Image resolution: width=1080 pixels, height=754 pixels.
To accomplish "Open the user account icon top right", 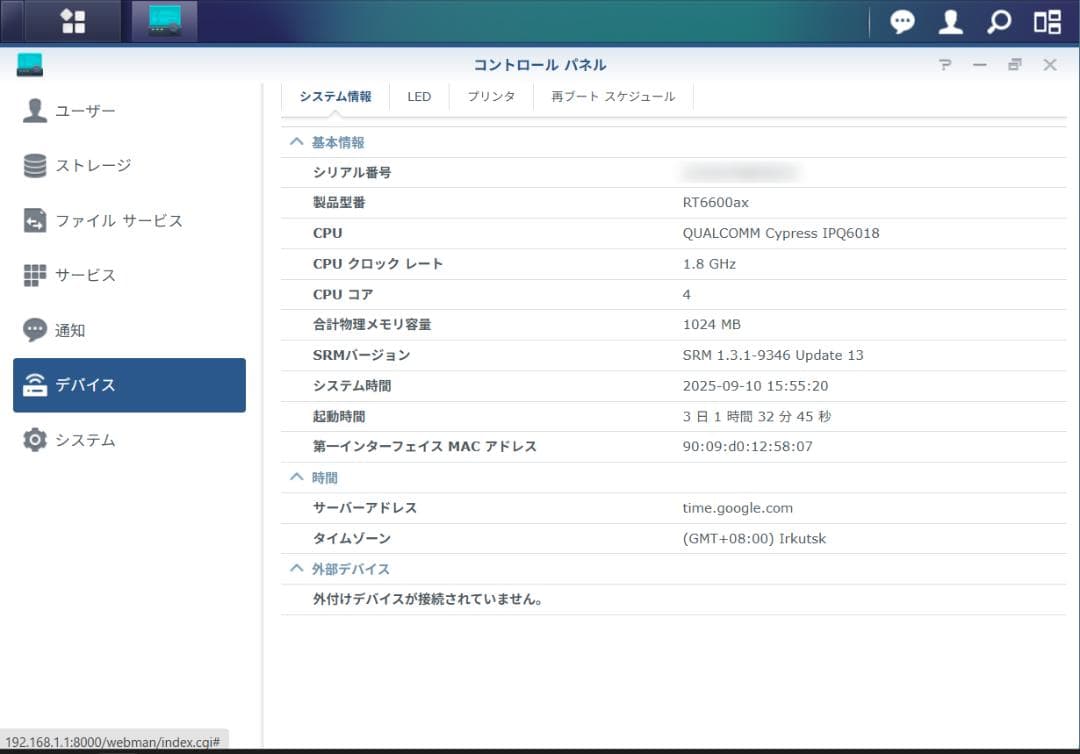I will 950,21.
